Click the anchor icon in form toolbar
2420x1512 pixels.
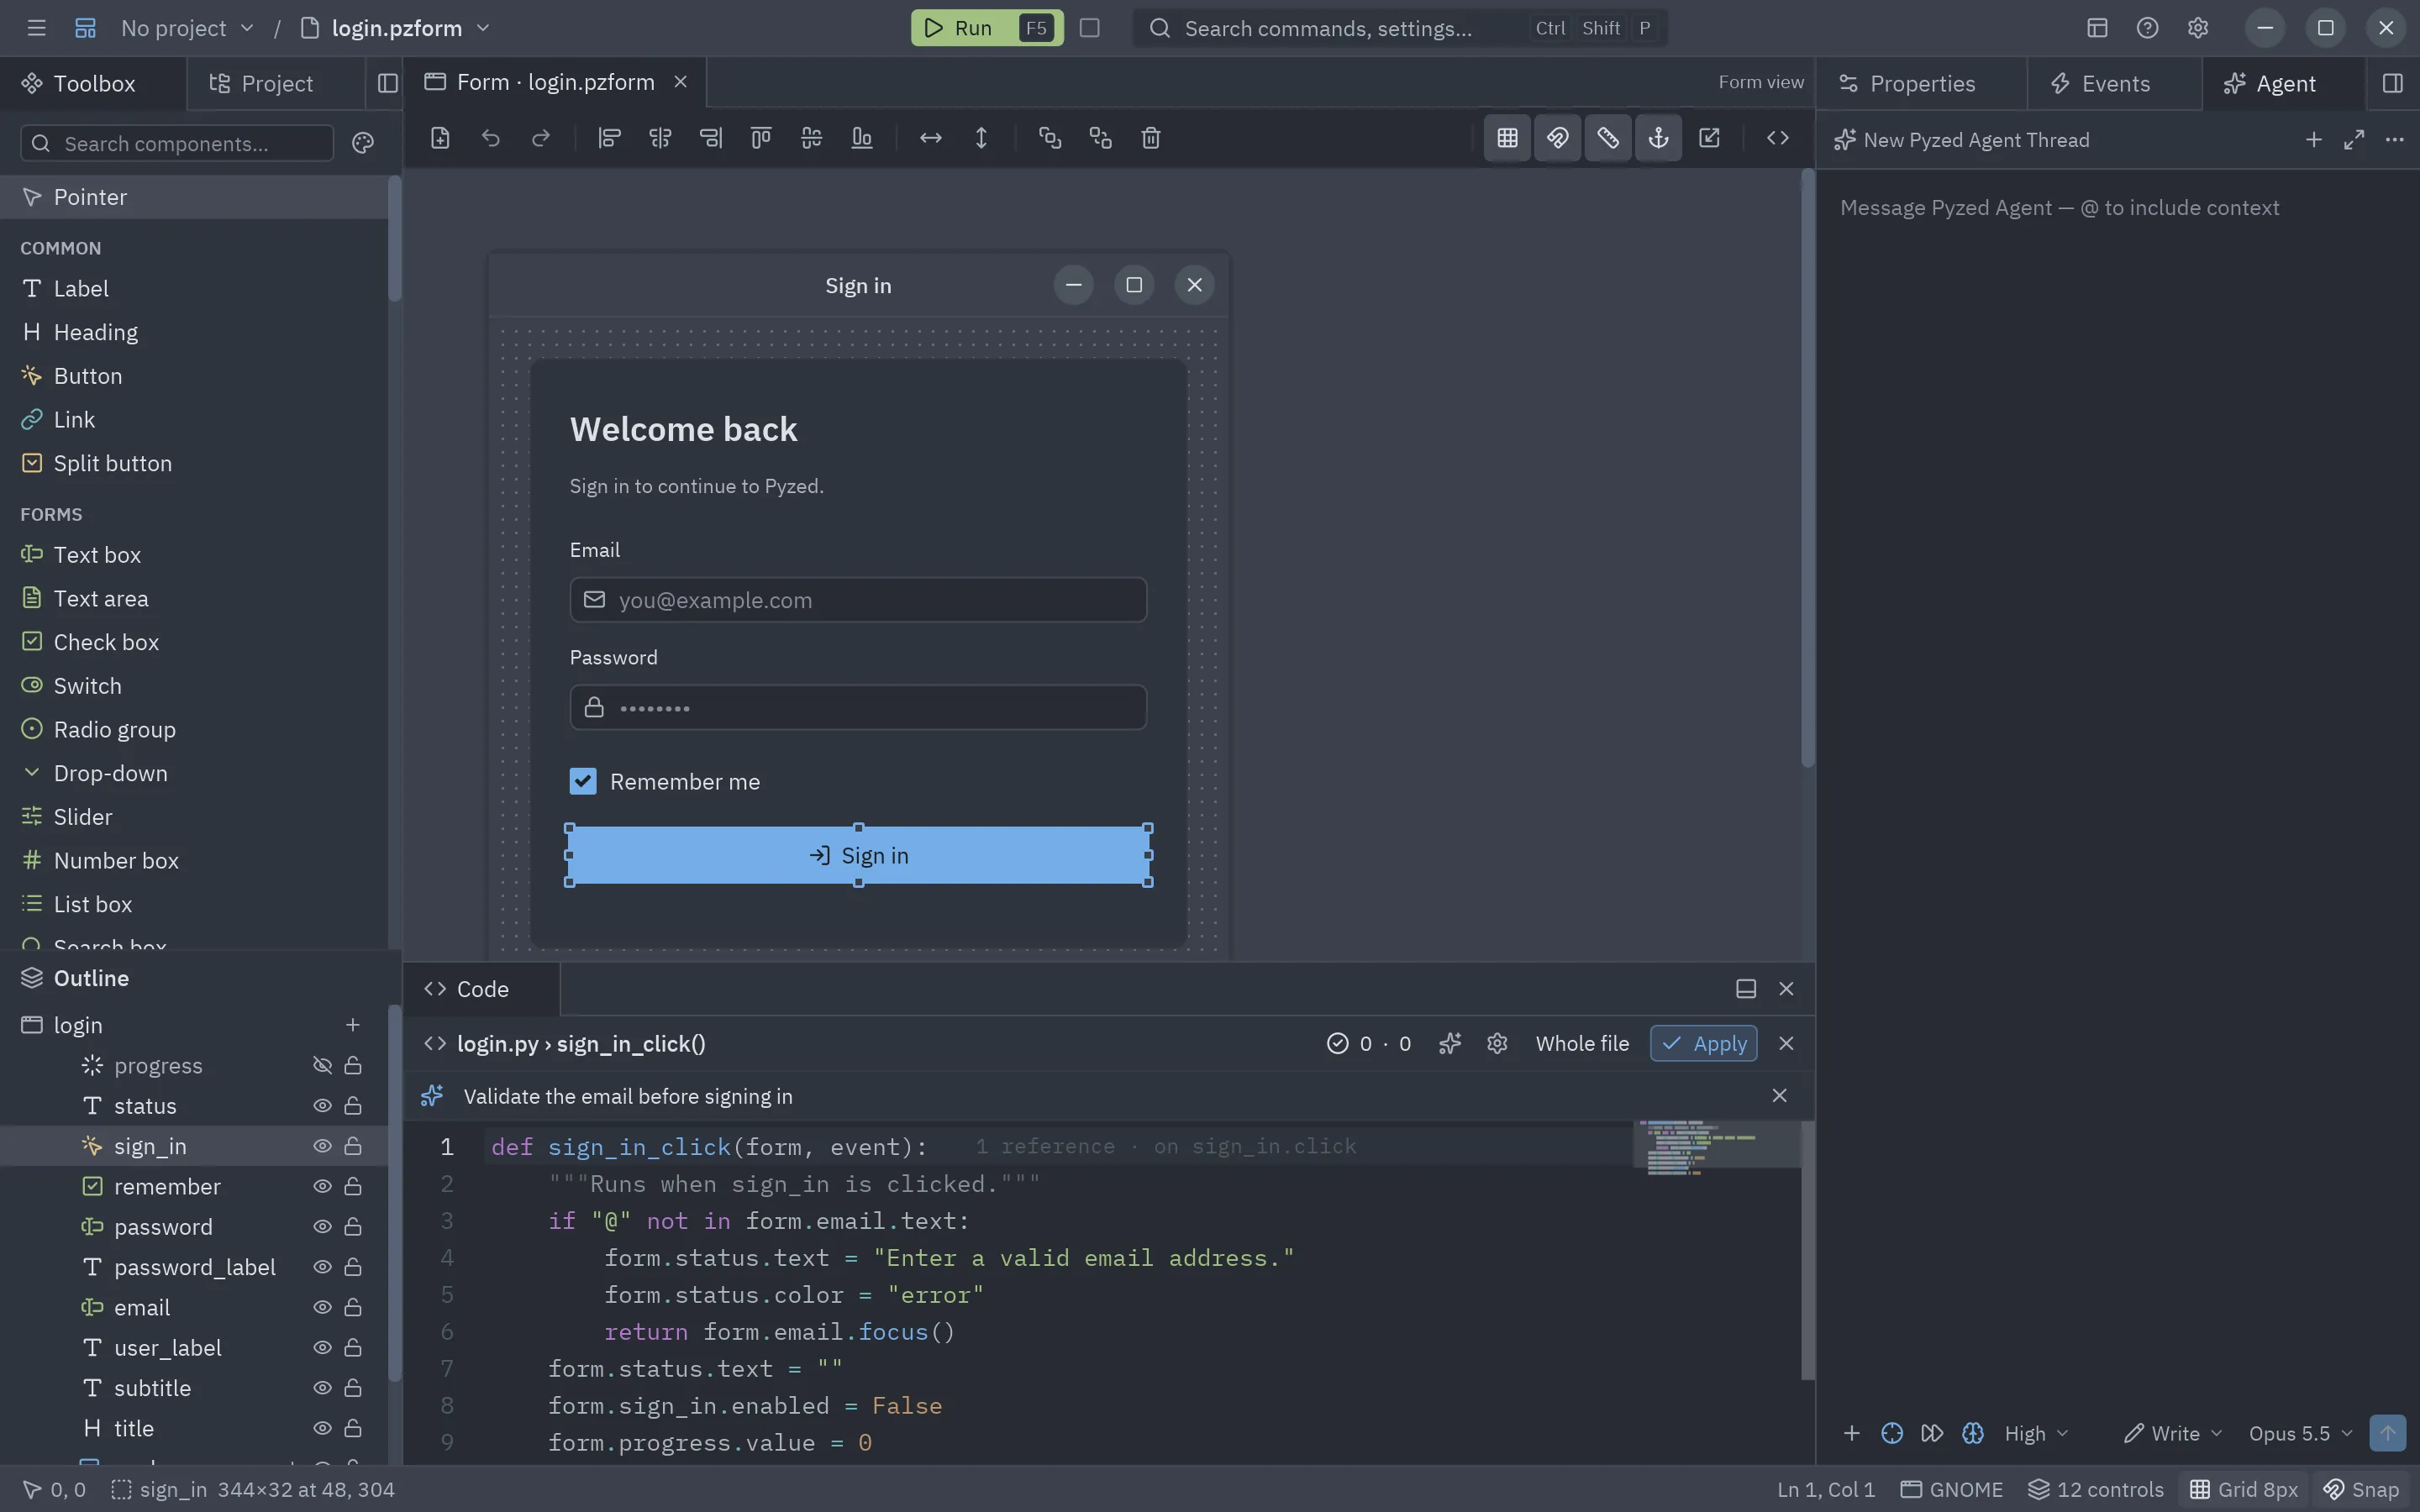click(x=1658, y=138)
